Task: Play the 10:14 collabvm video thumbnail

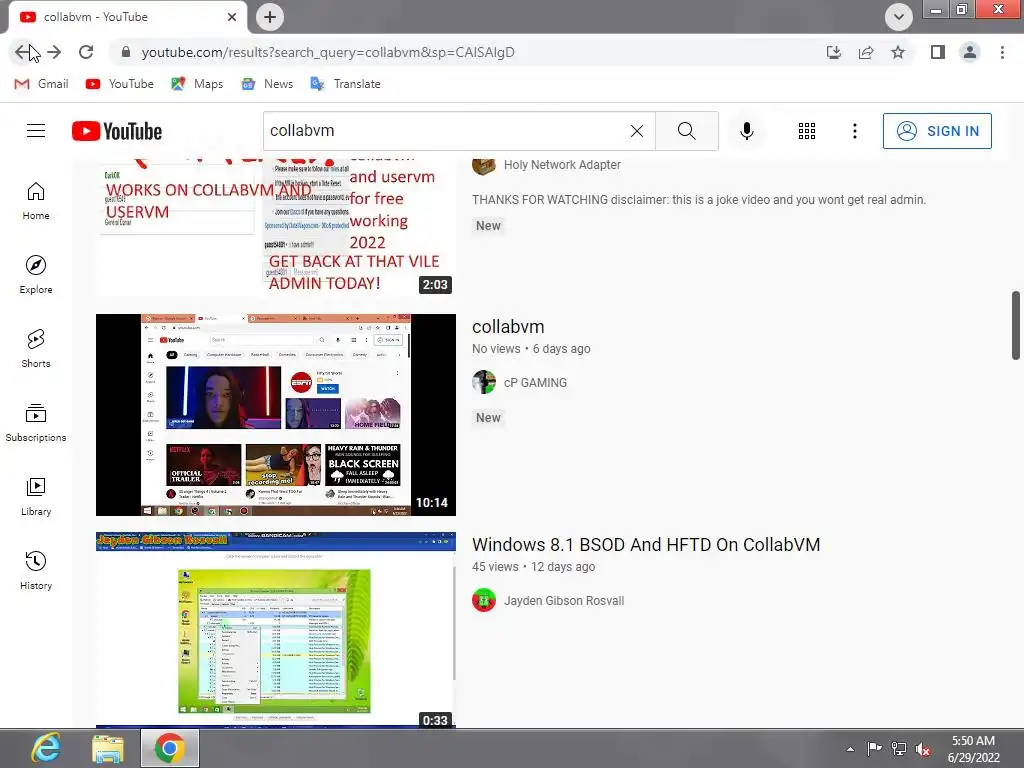Action: pyautogui.click(x=276, y=415)
